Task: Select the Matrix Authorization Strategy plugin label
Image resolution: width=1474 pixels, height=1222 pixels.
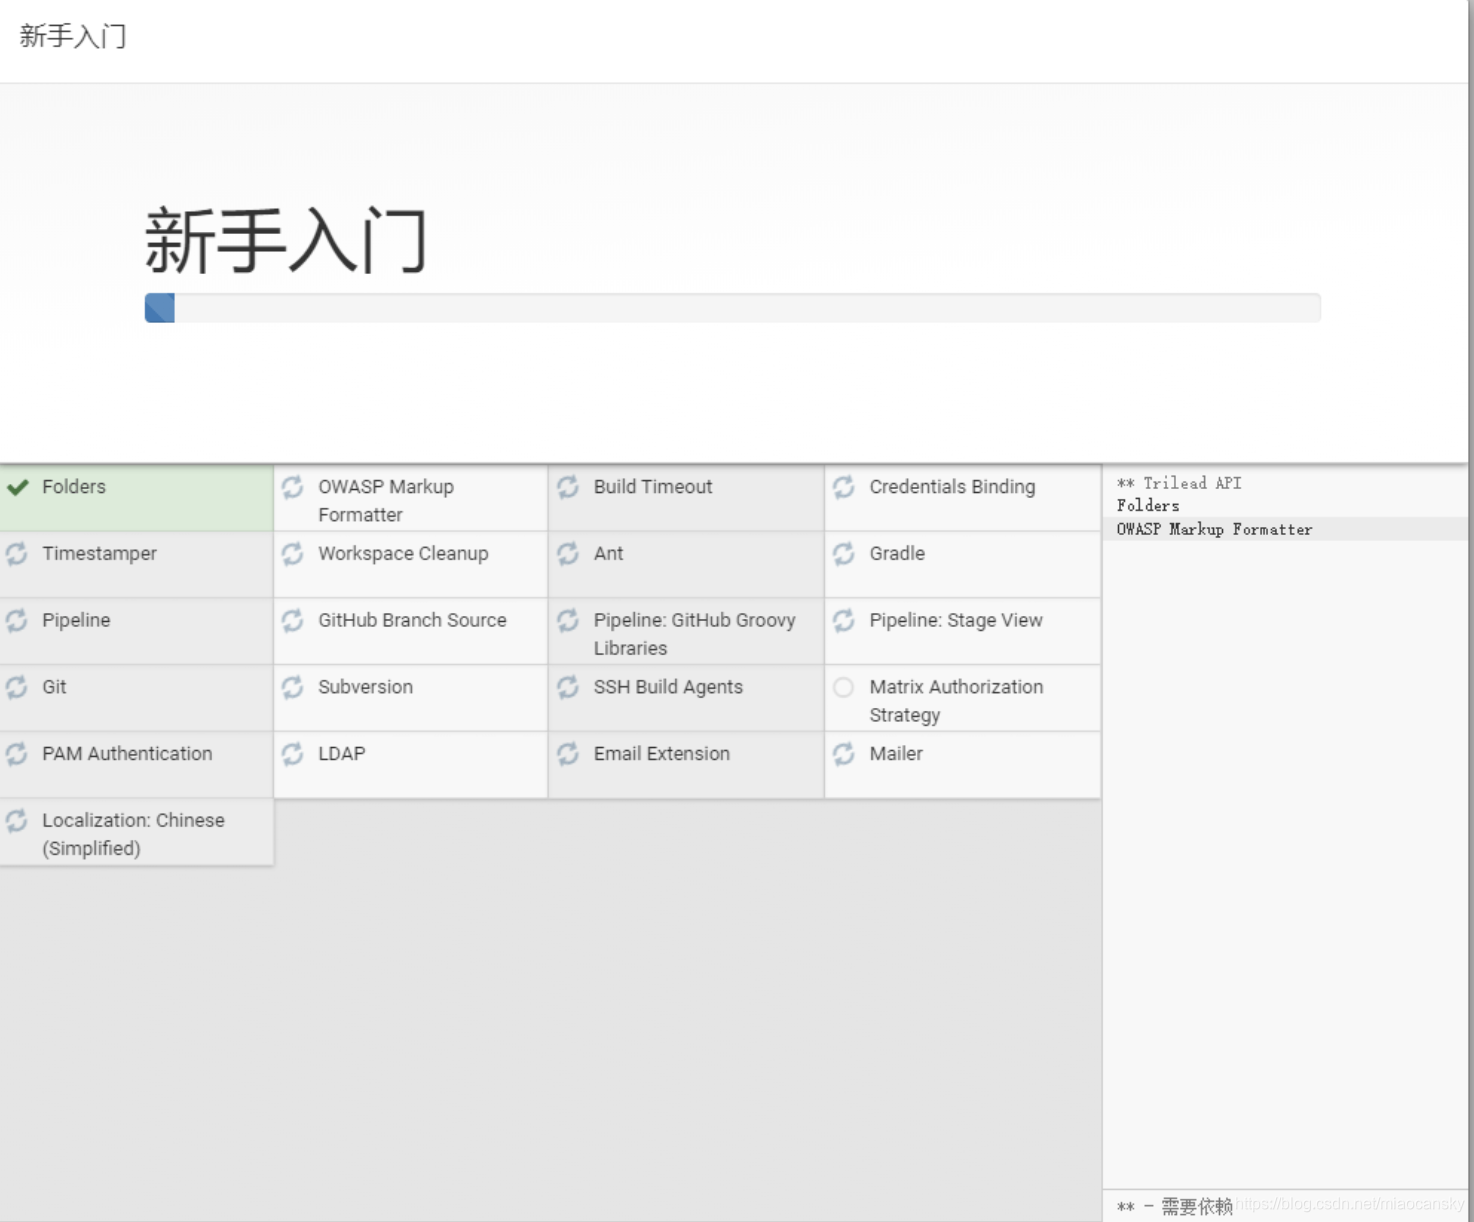Action: click(x=956, y=701)
